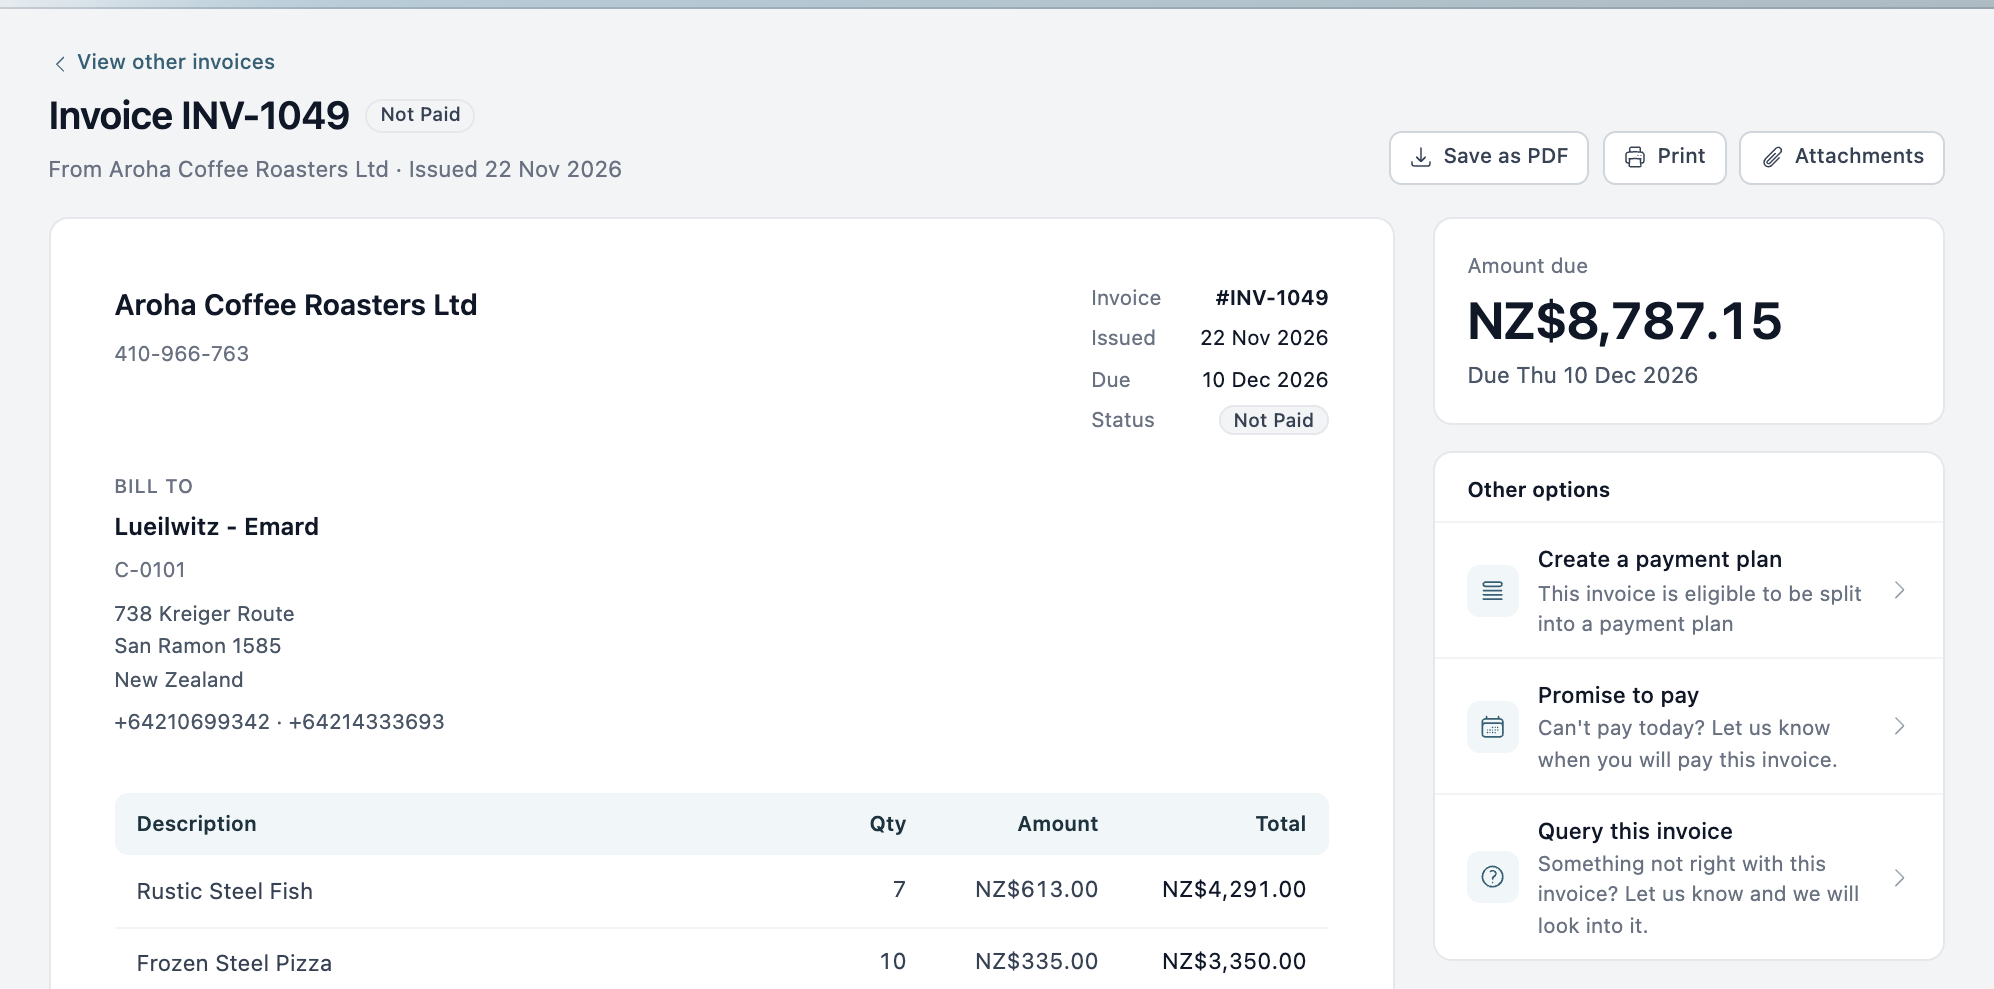This screenshot has width=1994, height=989.
Task: Click the Total column header
Action: [1280, 824]
